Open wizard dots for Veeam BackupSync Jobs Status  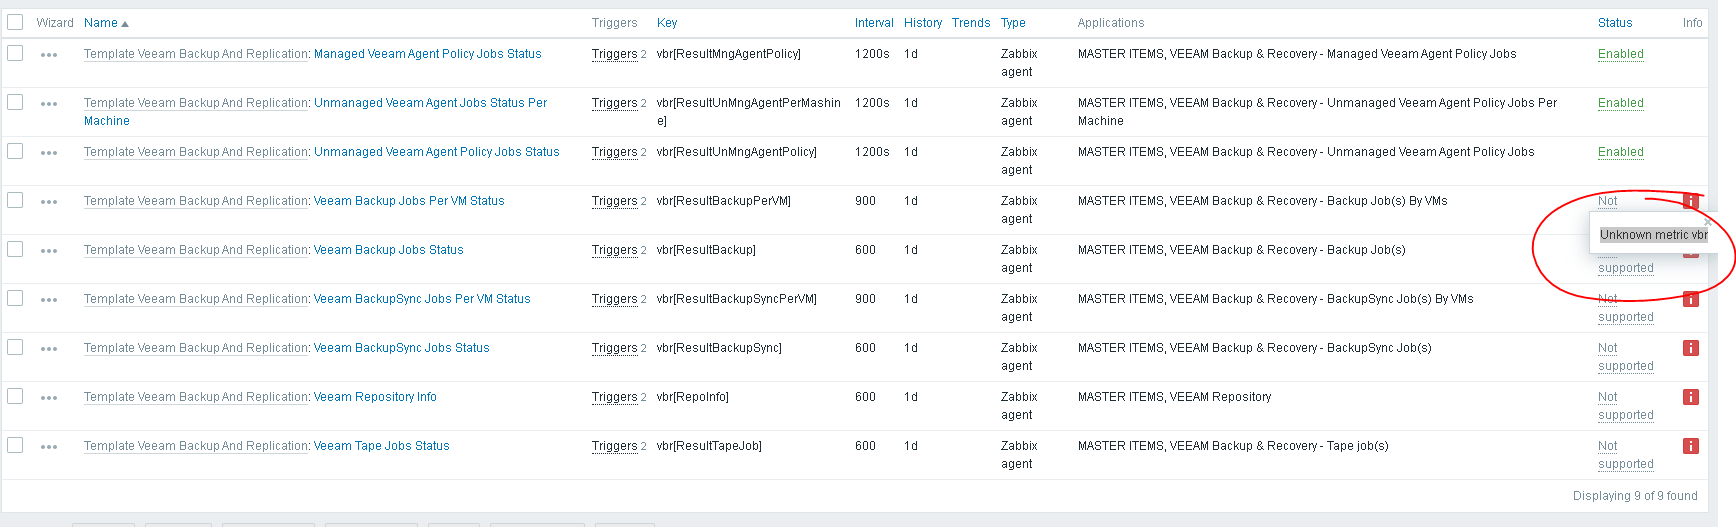pos(49,349)
